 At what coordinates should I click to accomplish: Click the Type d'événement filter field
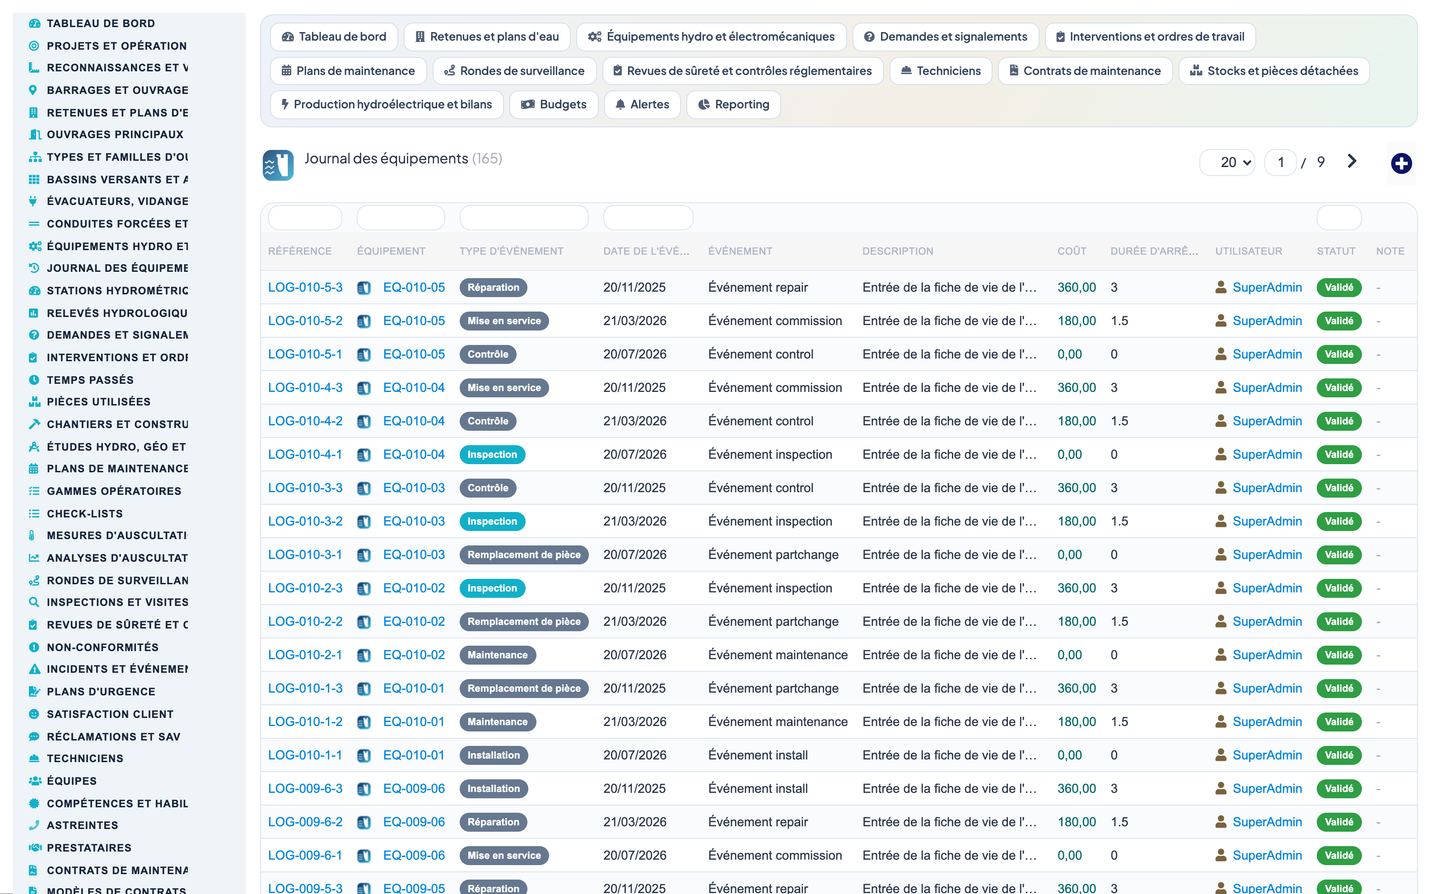tap(524, 217)
